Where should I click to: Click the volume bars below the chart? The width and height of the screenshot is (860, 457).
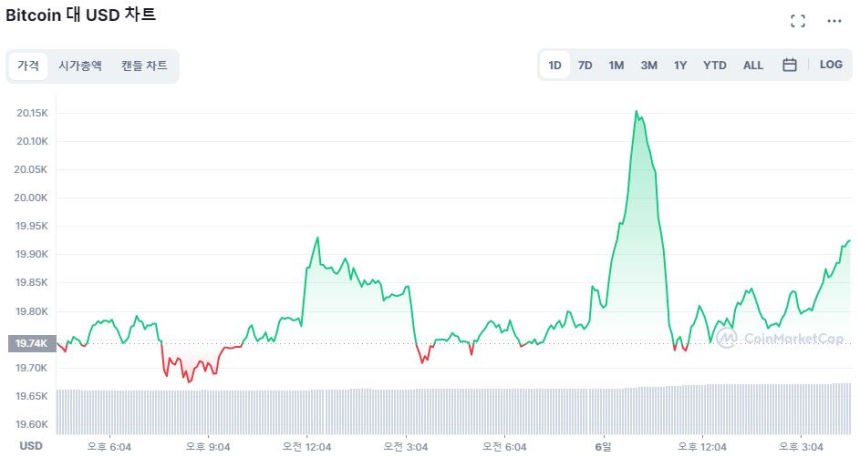tap(450, 410)
